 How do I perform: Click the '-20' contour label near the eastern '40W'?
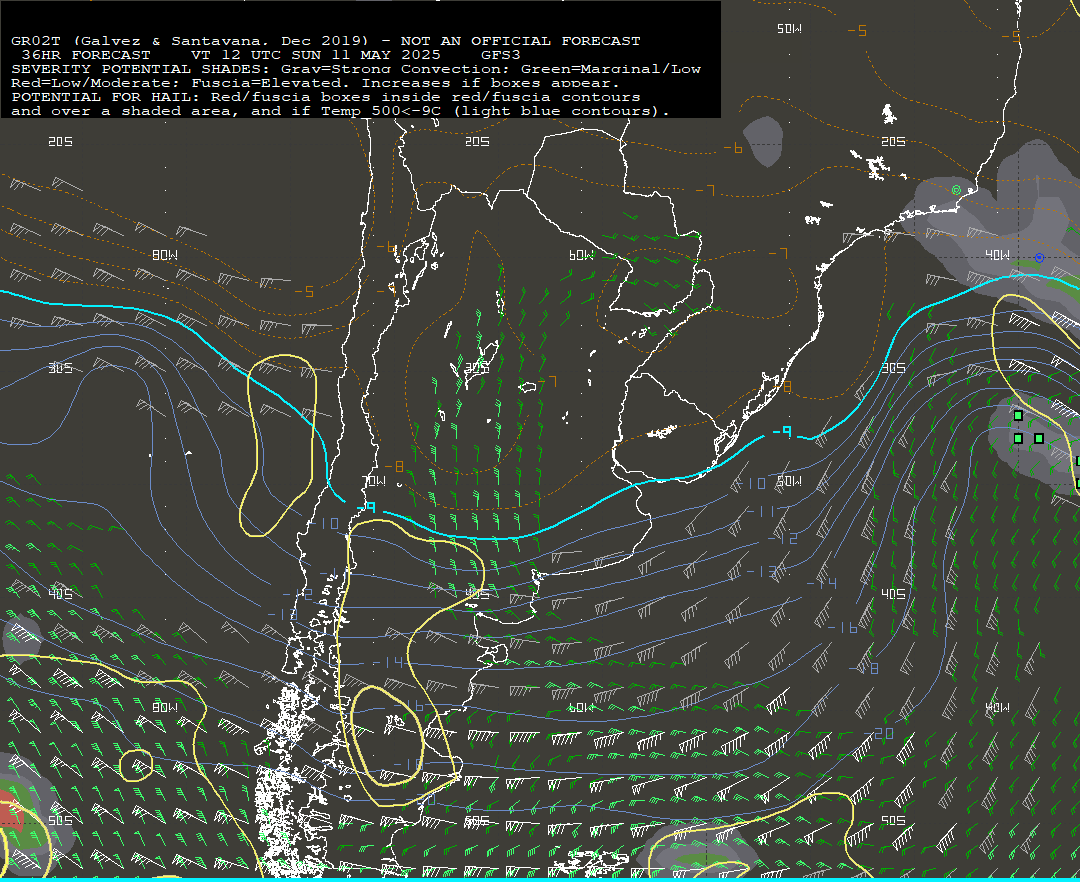click(x=879, y=734)
